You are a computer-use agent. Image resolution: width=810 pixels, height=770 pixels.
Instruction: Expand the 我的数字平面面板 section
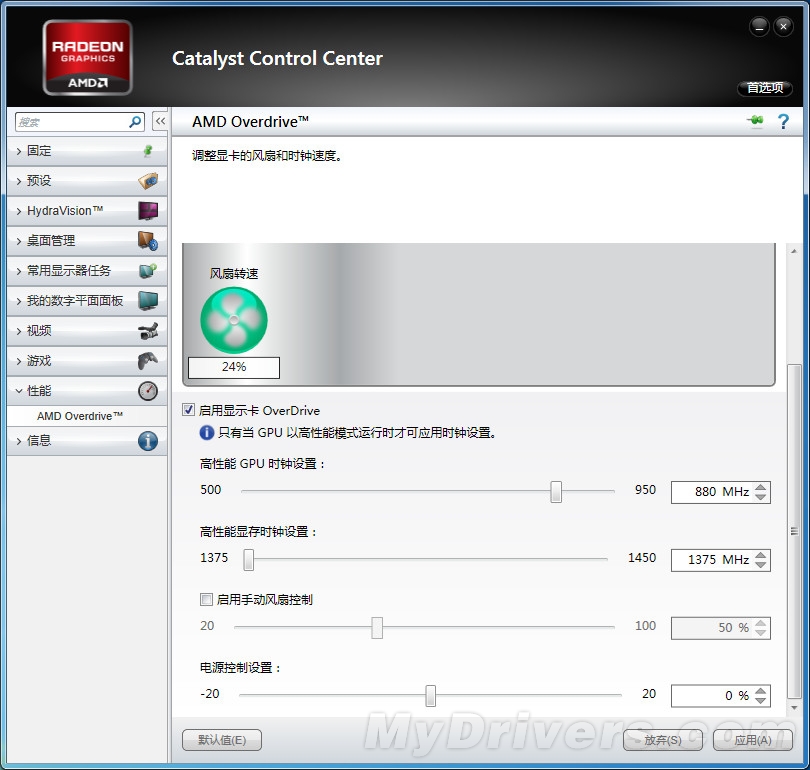(87, 301)
